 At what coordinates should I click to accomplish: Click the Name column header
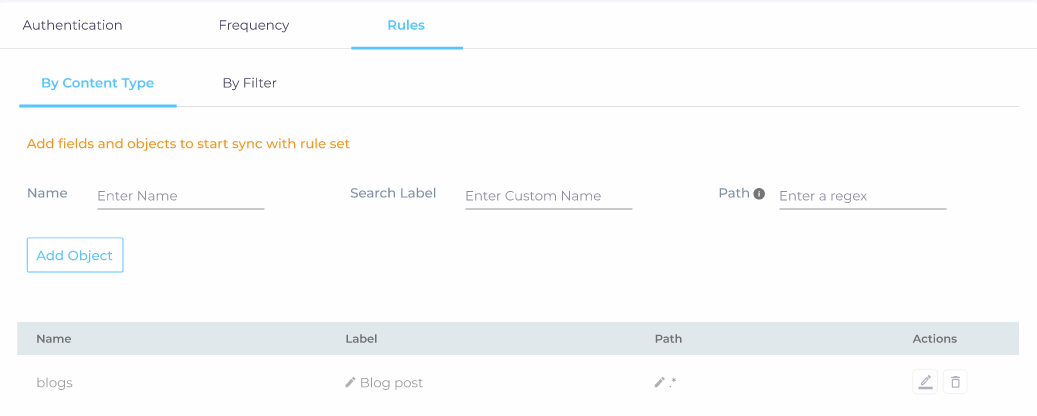pos(53,339)
